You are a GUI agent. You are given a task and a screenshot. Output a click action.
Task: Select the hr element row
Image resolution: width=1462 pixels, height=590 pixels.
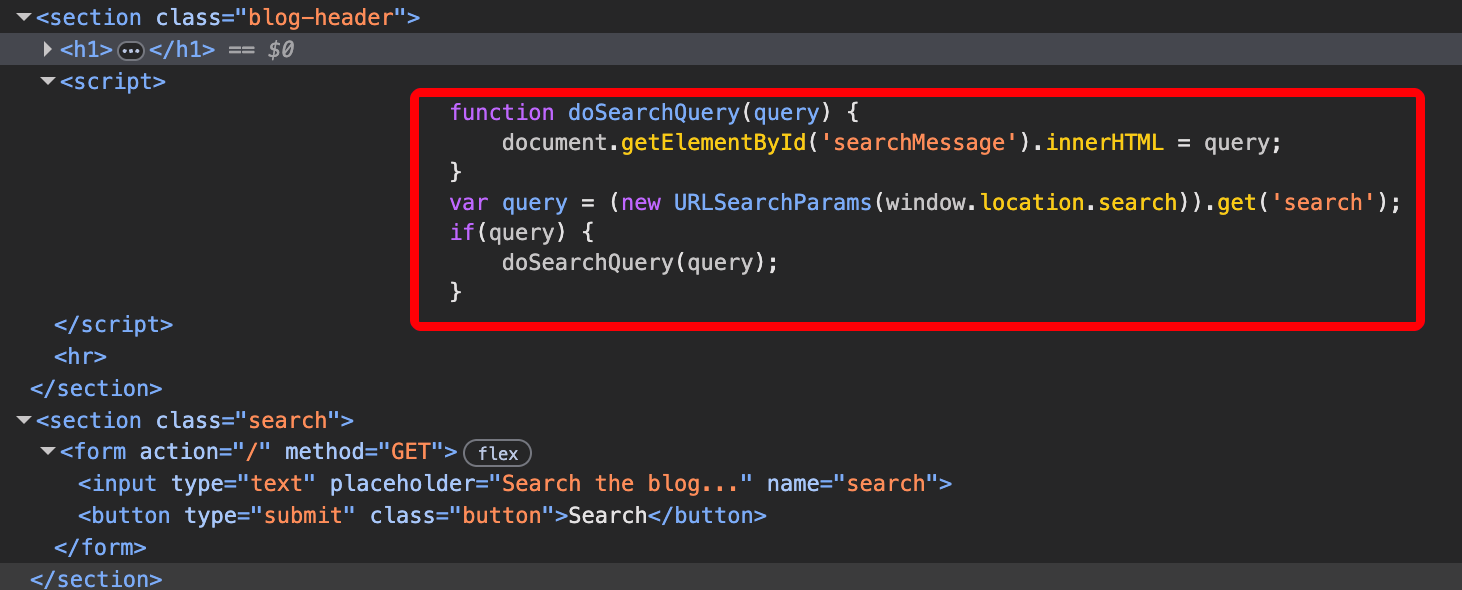80,356
